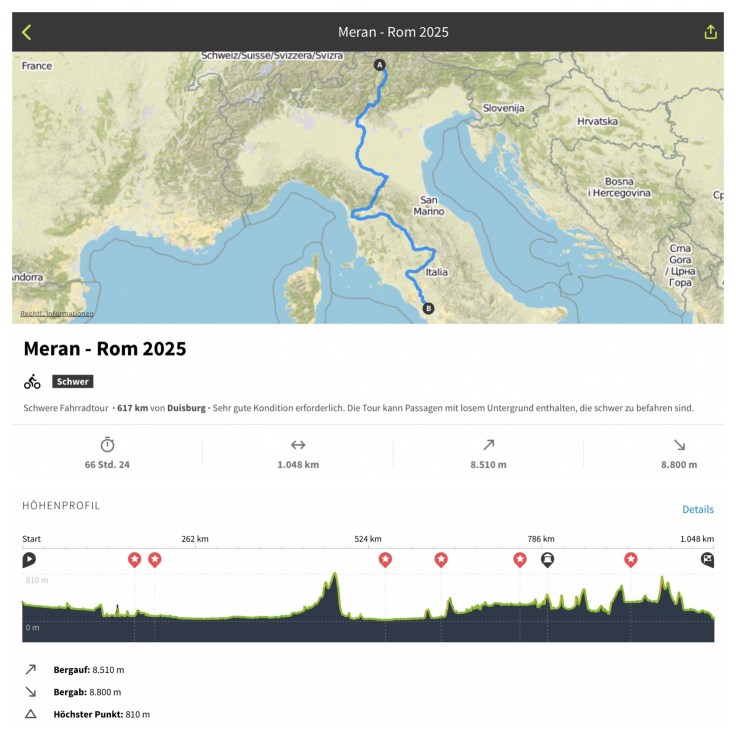Click the arrow icon next to Bergab label
This screenshot has height=736, width=736.
30,691
